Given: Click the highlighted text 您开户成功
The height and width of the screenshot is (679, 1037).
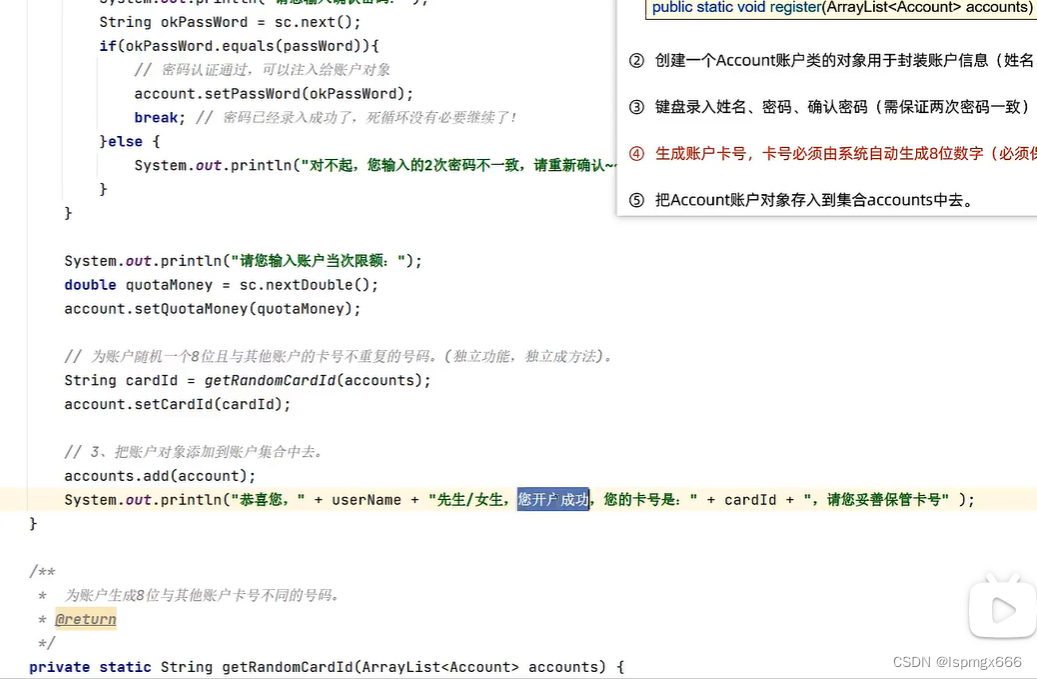Looking at the screenshot, I should tap(552, 499).
